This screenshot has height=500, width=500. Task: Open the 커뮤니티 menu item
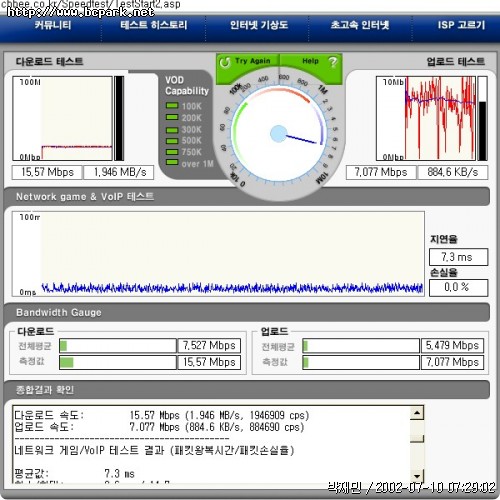53,25
